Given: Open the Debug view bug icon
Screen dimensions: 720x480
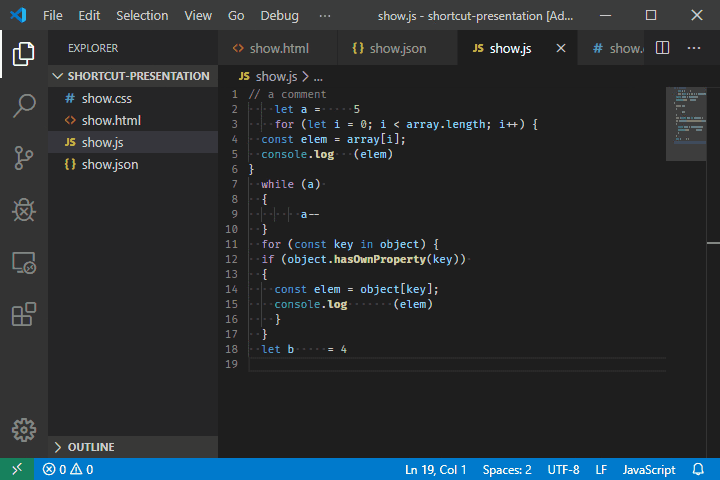Looking at the screenshot, I should [x=23, y=210].
